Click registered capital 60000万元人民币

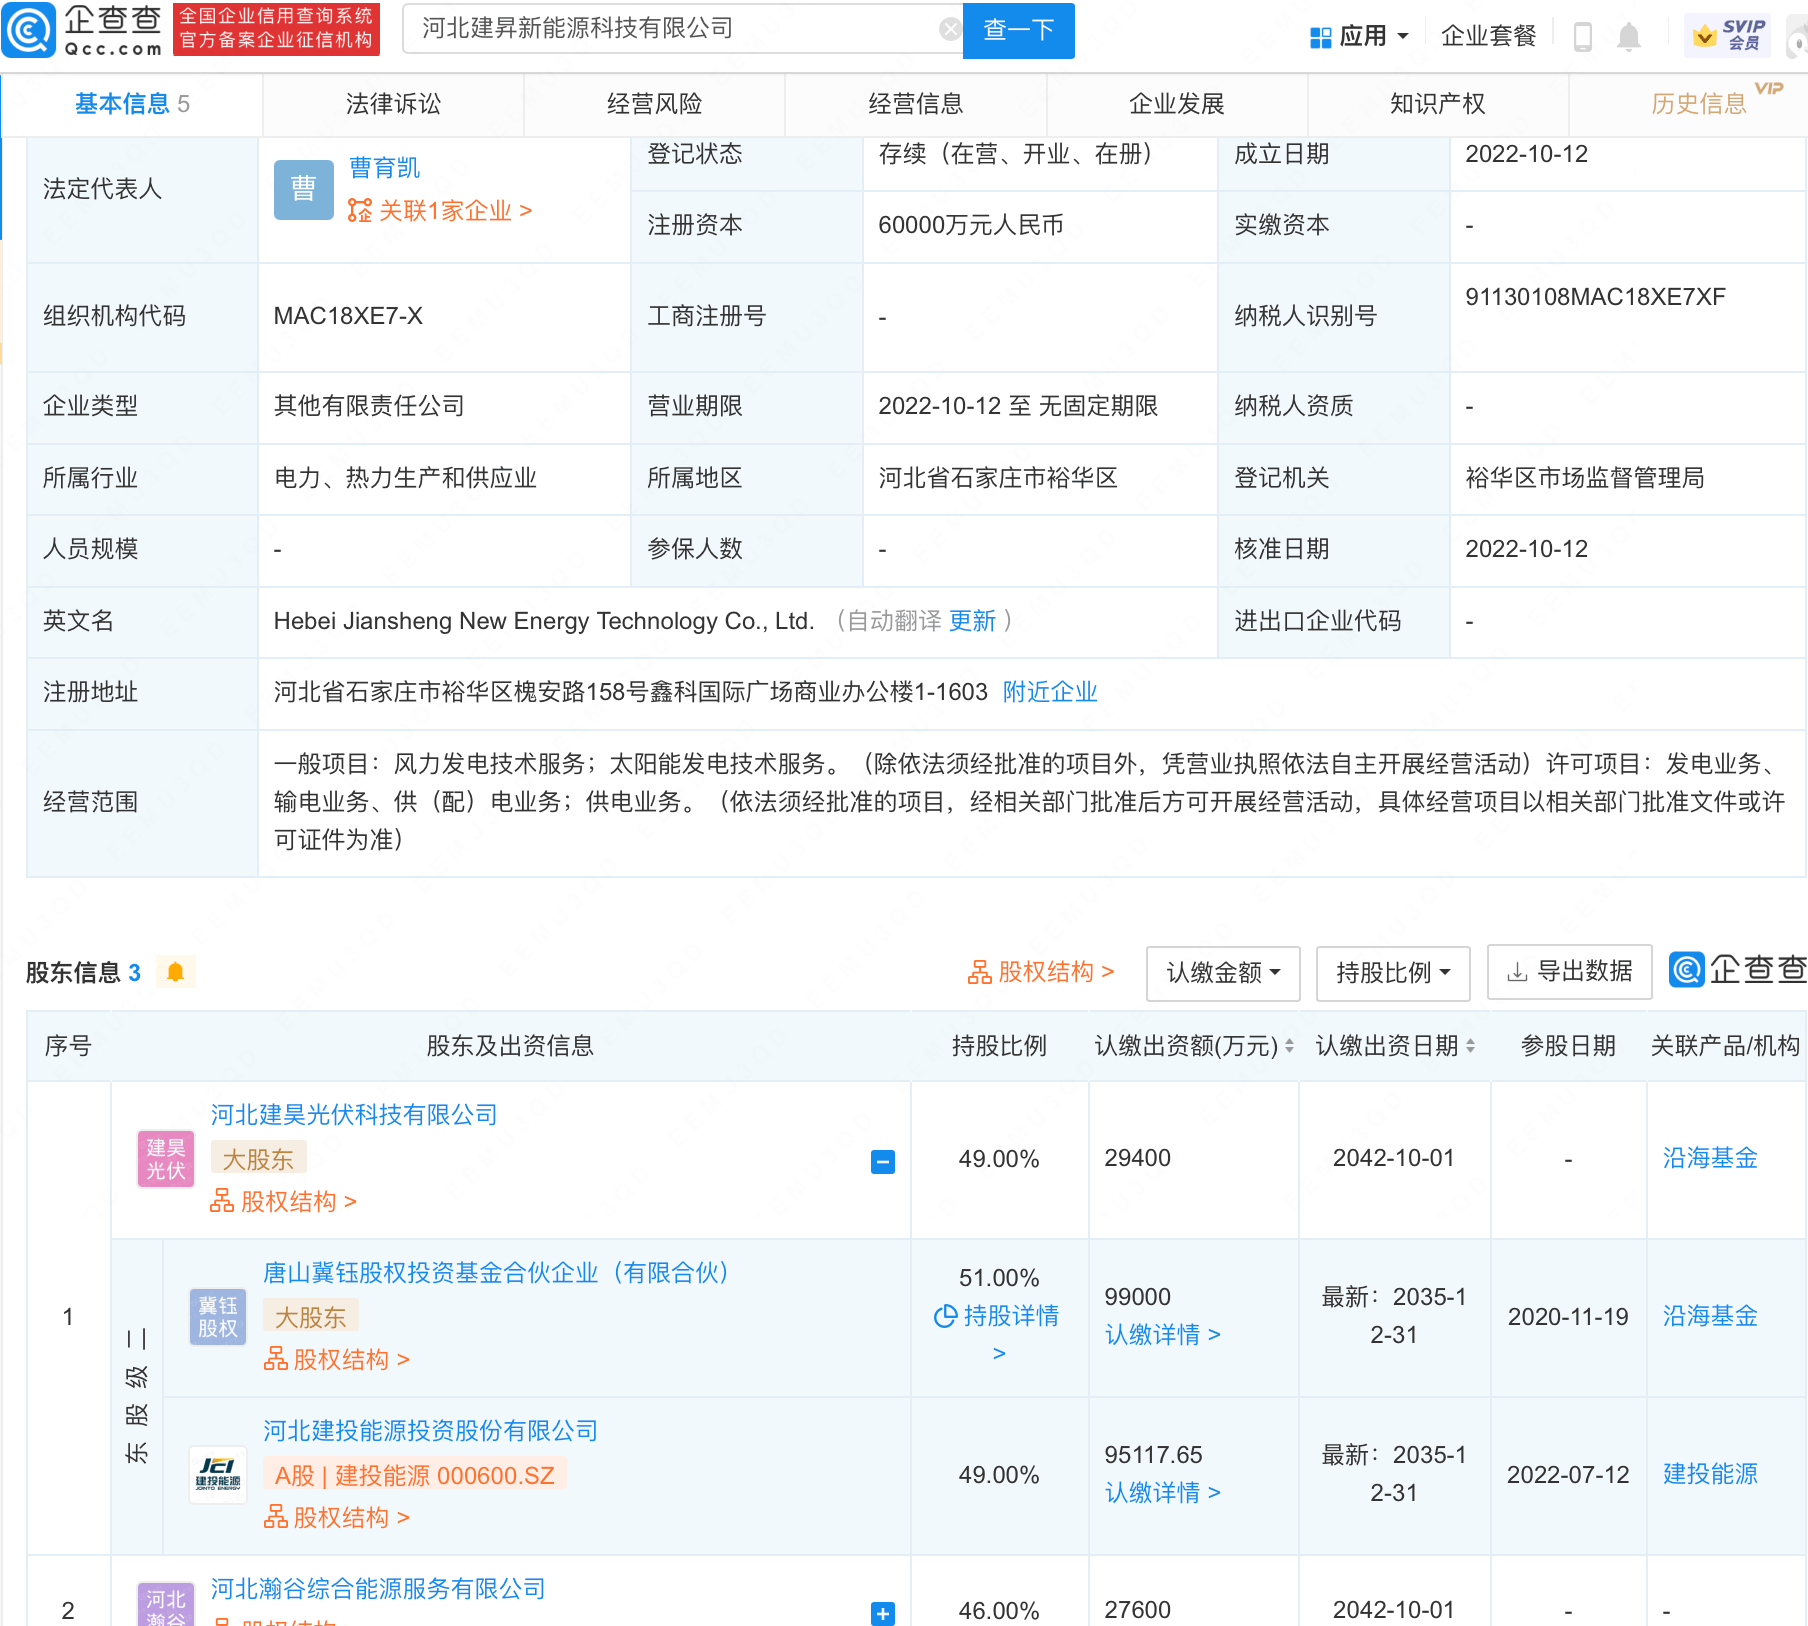click(970, 225)
